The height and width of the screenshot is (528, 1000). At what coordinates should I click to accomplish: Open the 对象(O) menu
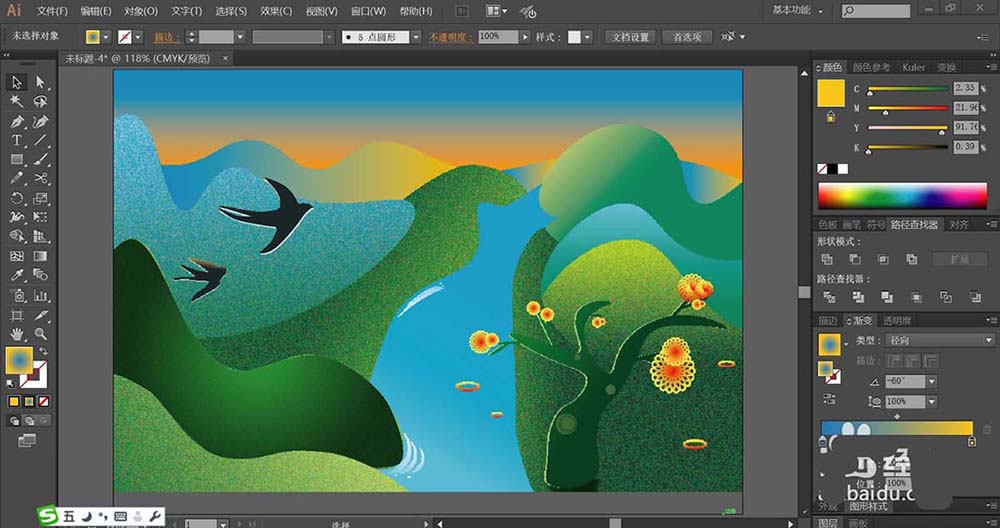click(141, 11)
